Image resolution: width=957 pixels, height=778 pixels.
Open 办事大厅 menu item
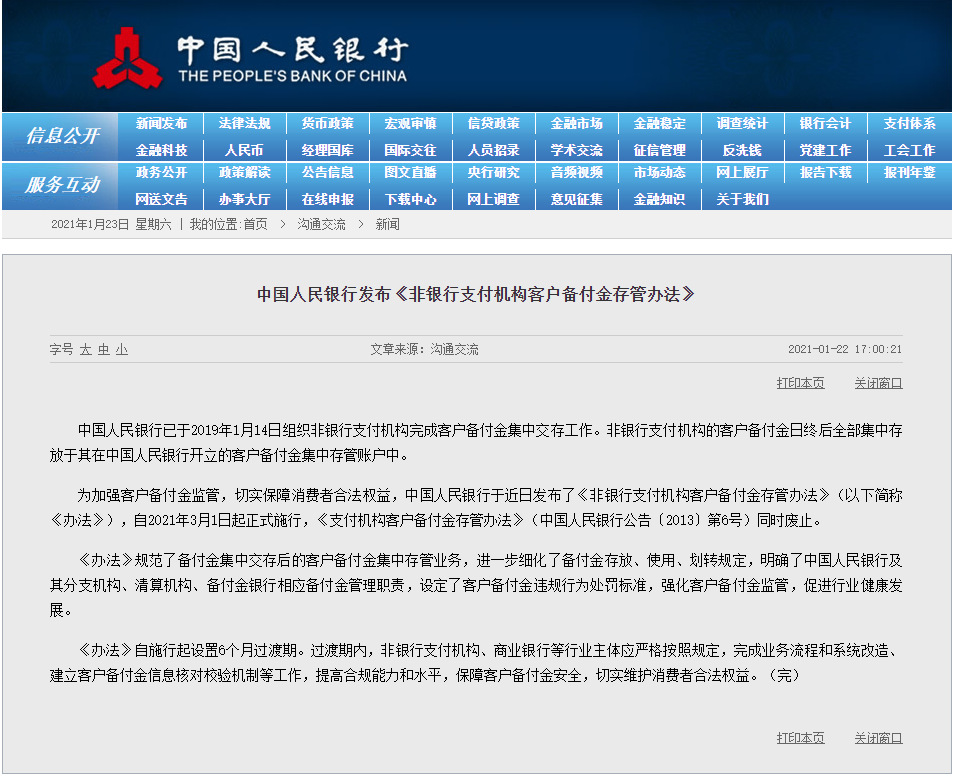click(x=244, y=200)
